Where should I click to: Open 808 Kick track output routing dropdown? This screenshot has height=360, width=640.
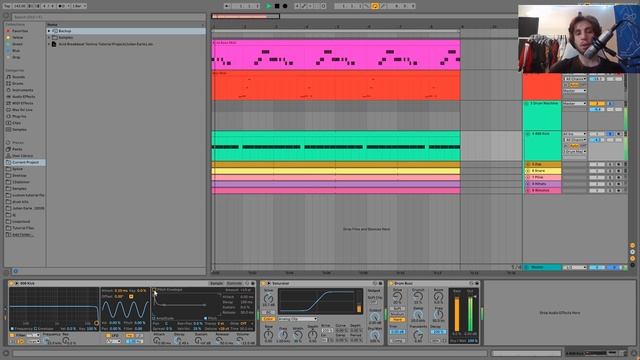tap(575, 151)
